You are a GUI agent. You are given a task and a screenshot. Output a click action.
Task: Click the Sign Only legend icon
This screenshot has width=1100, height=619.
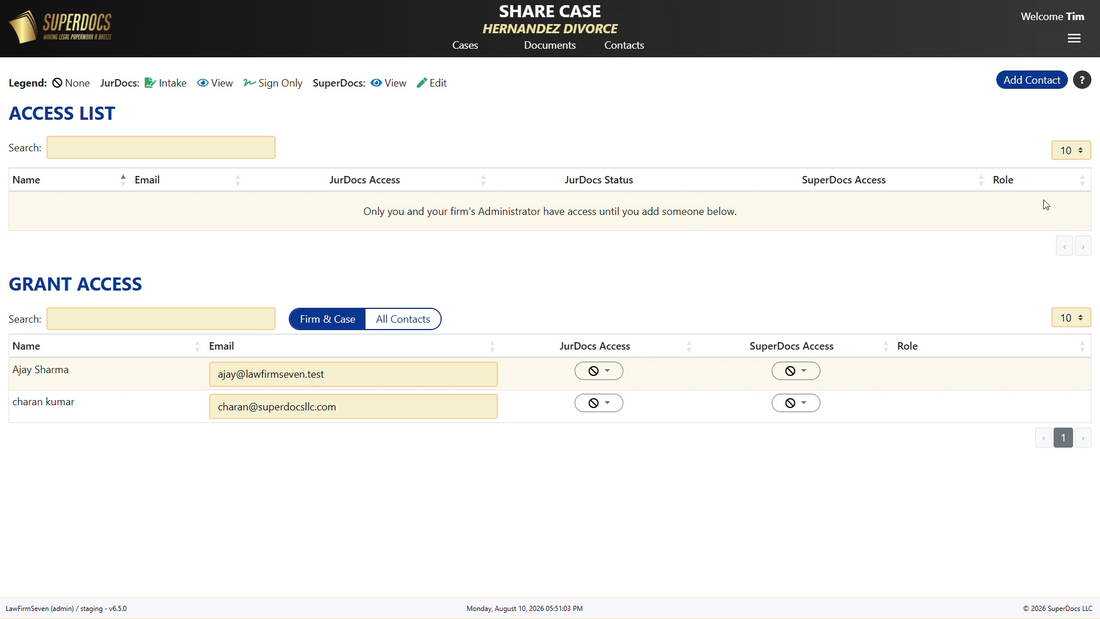[x=249, y=83]
